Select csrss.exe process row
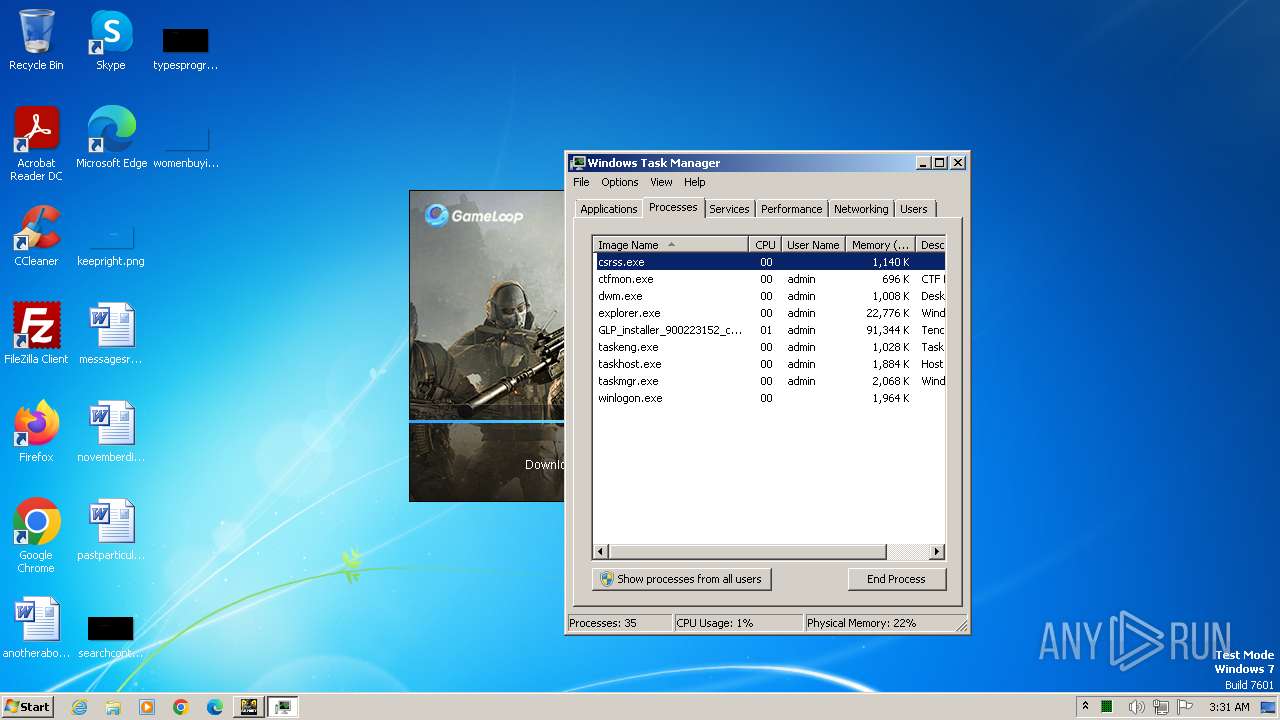This screenshot has height=720, width=1280. pos(769,262)
